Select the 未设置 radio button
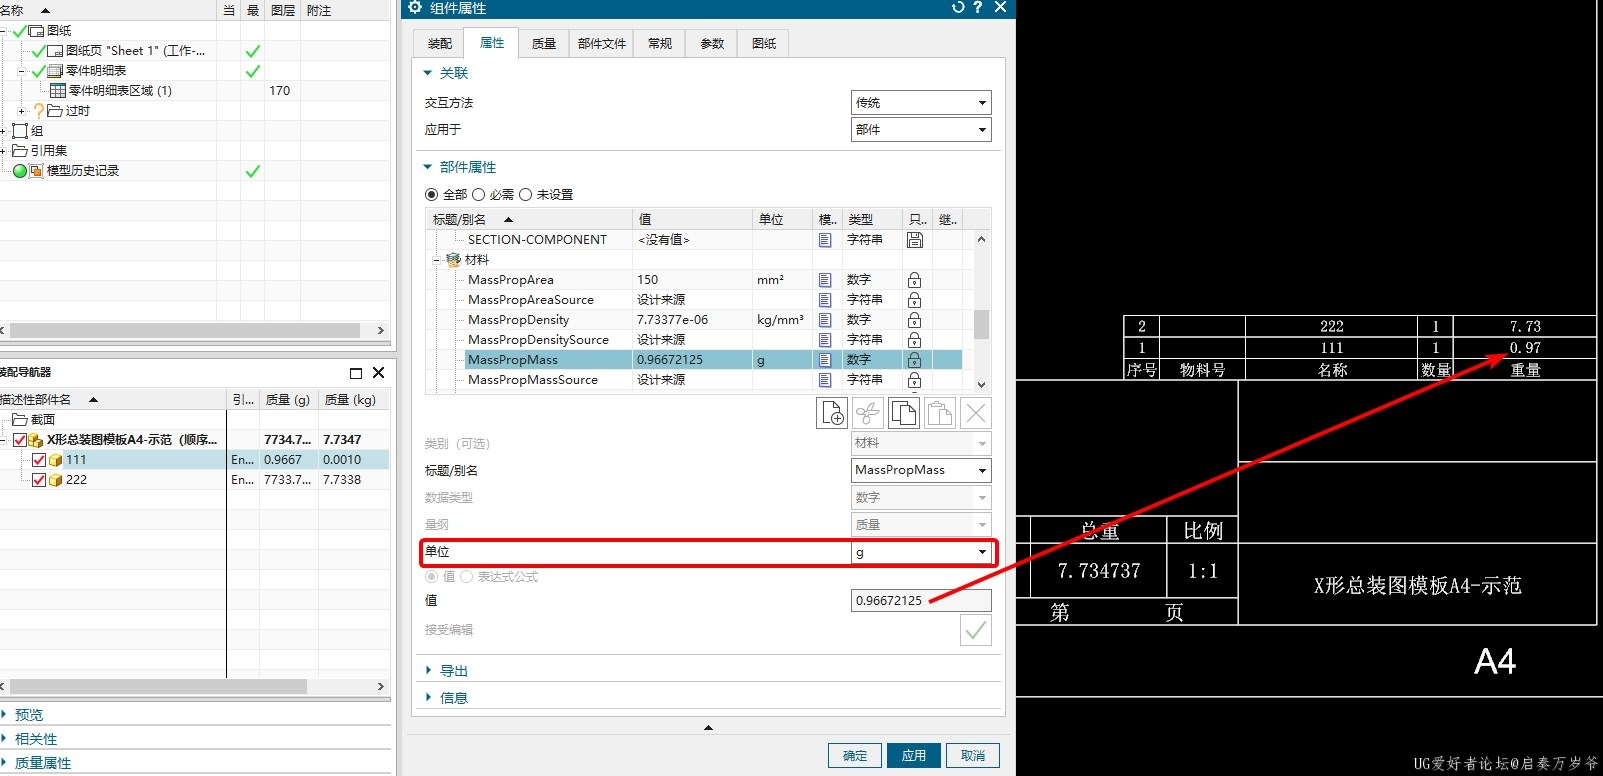 click(x=525, y=195)
